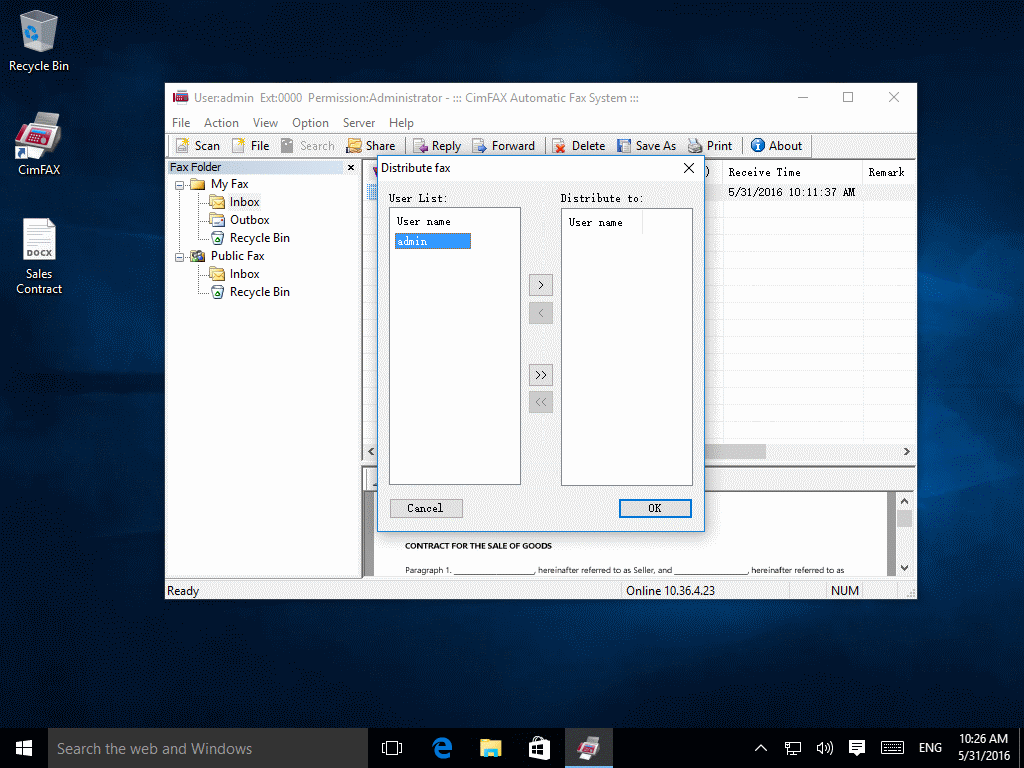Image resolution: width=1024 pixels, height=768 pixels.
Task: Open the Server menu
Action: [x=359, y=123]
